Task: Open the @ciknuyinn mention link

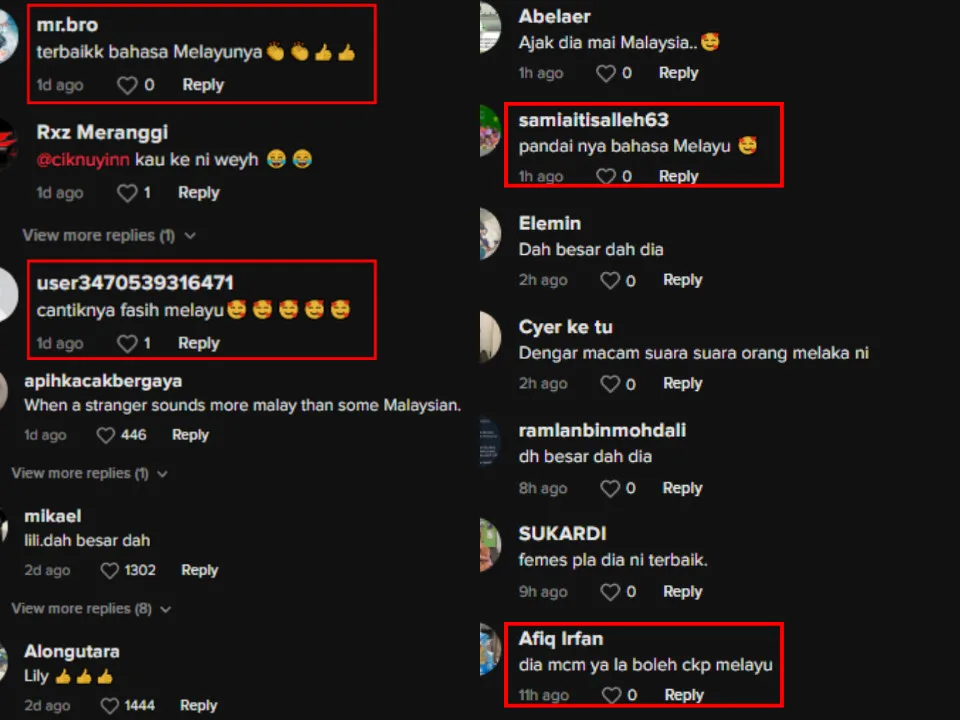Action: coord(83,160)
